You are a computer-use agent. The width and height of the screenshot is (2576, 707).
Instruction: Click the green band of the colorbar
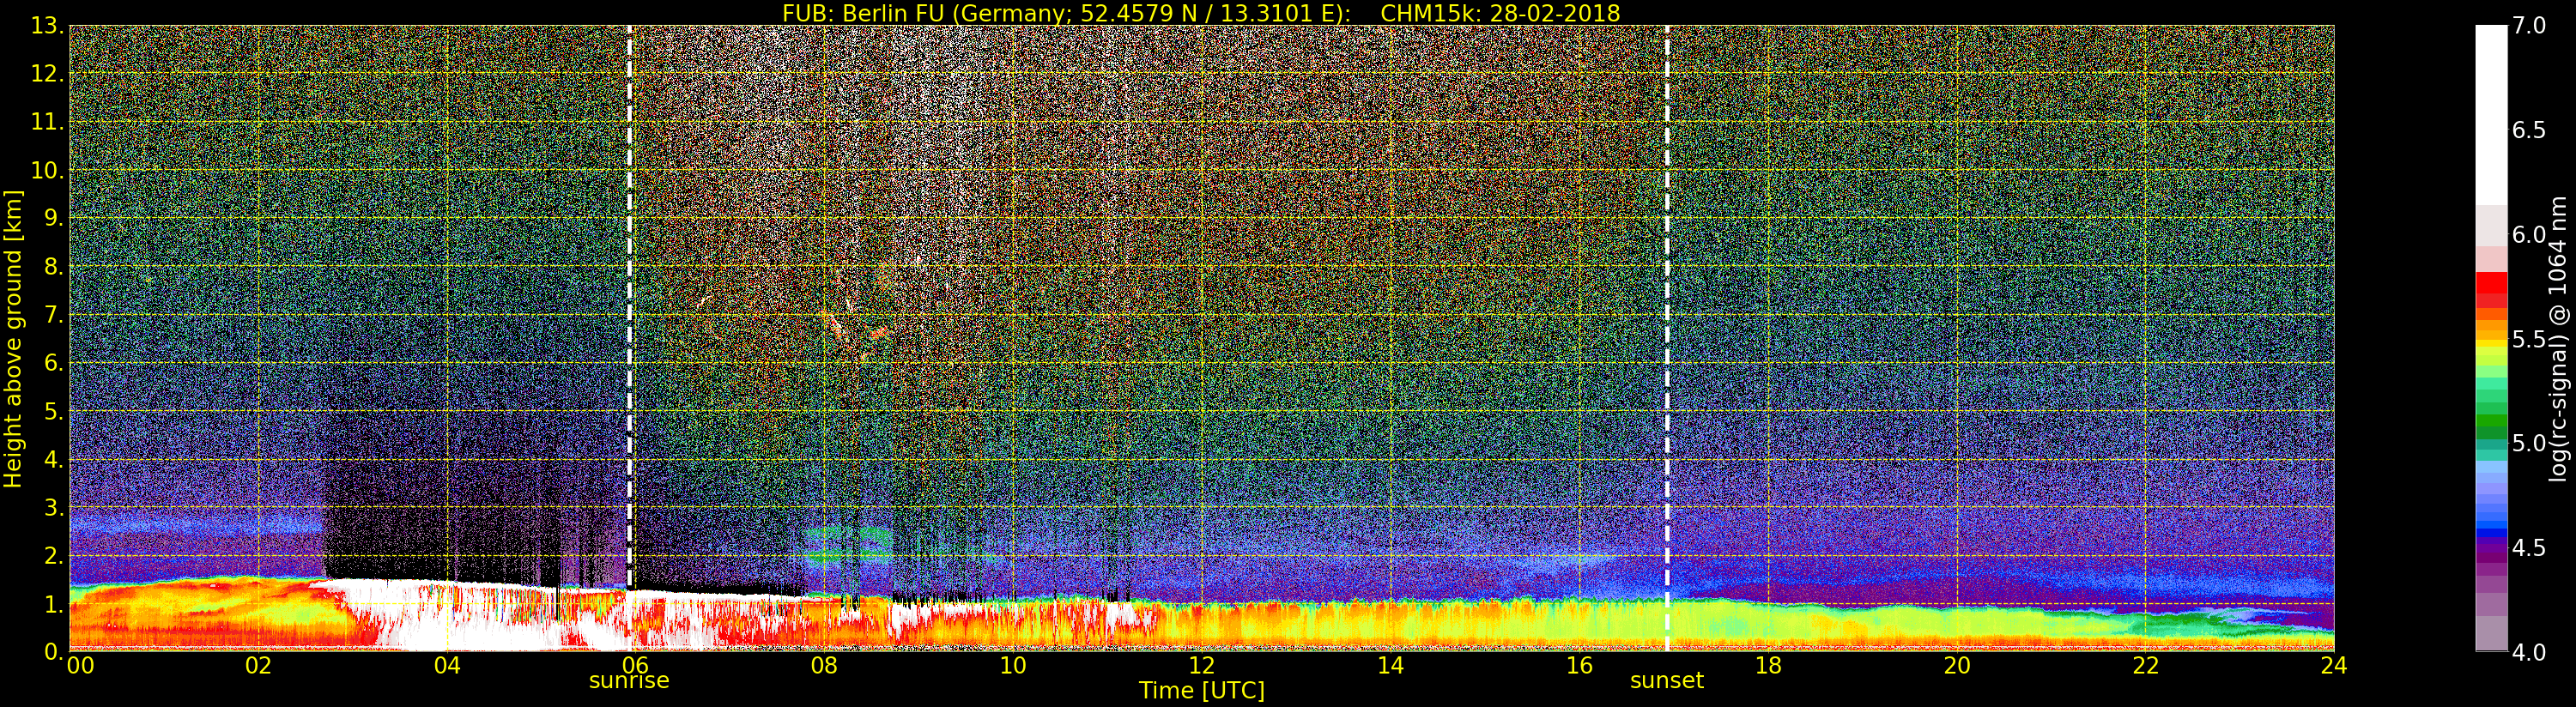[2491, 422]
